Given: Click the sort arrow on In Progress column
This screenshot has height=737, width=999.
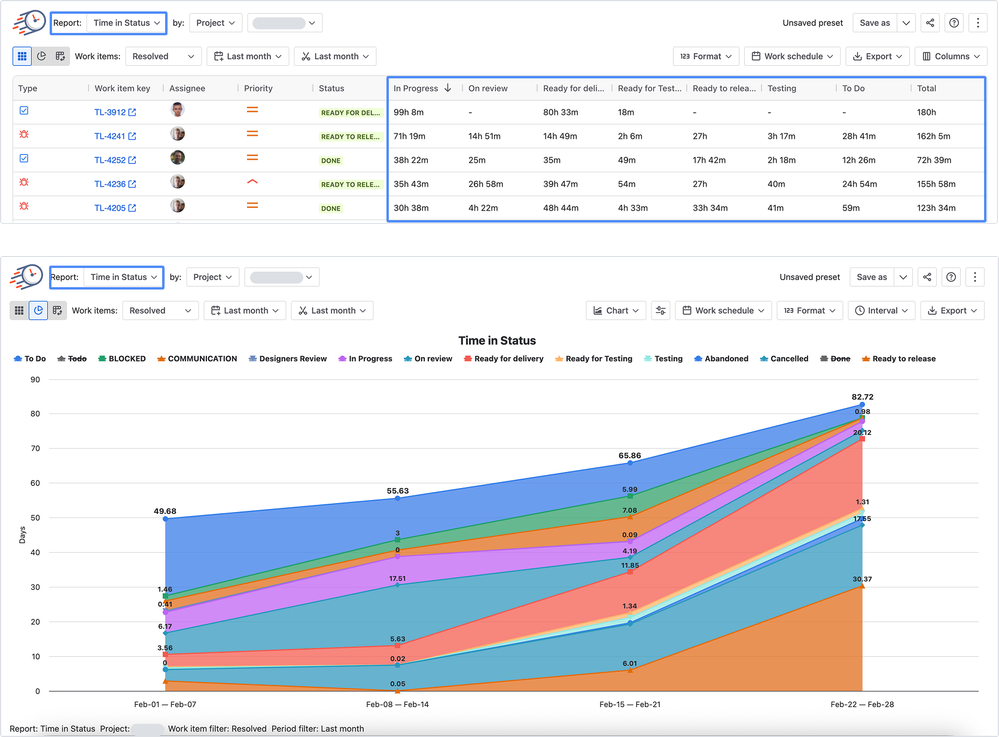Looking at the screenshot, I should click(448, 88).
